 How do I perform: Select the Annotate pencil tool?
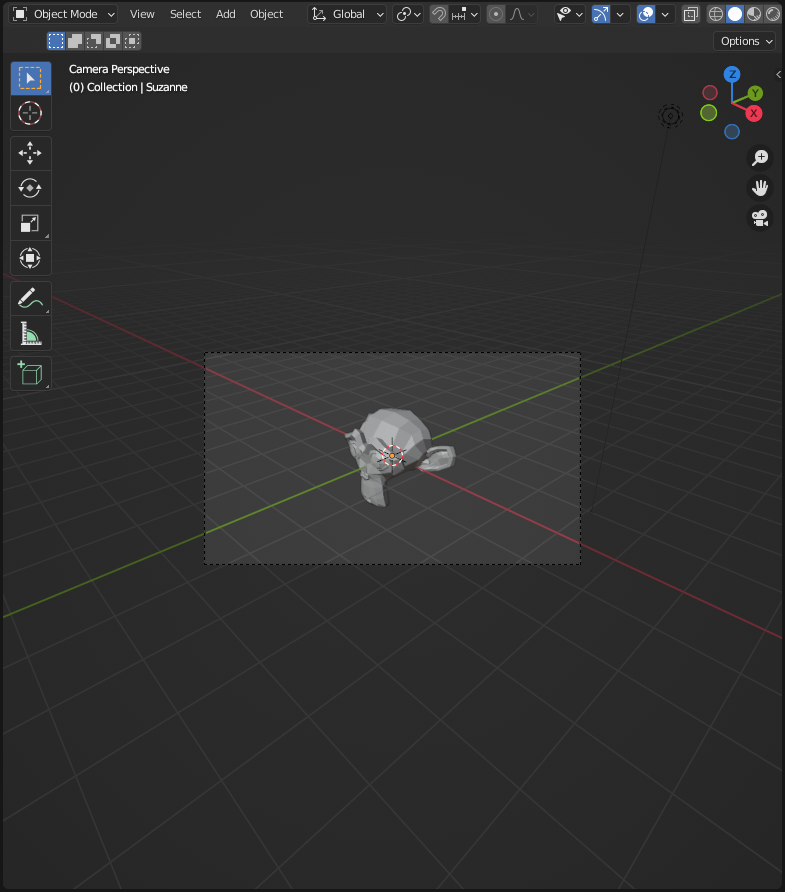click(x=31, y=298)
